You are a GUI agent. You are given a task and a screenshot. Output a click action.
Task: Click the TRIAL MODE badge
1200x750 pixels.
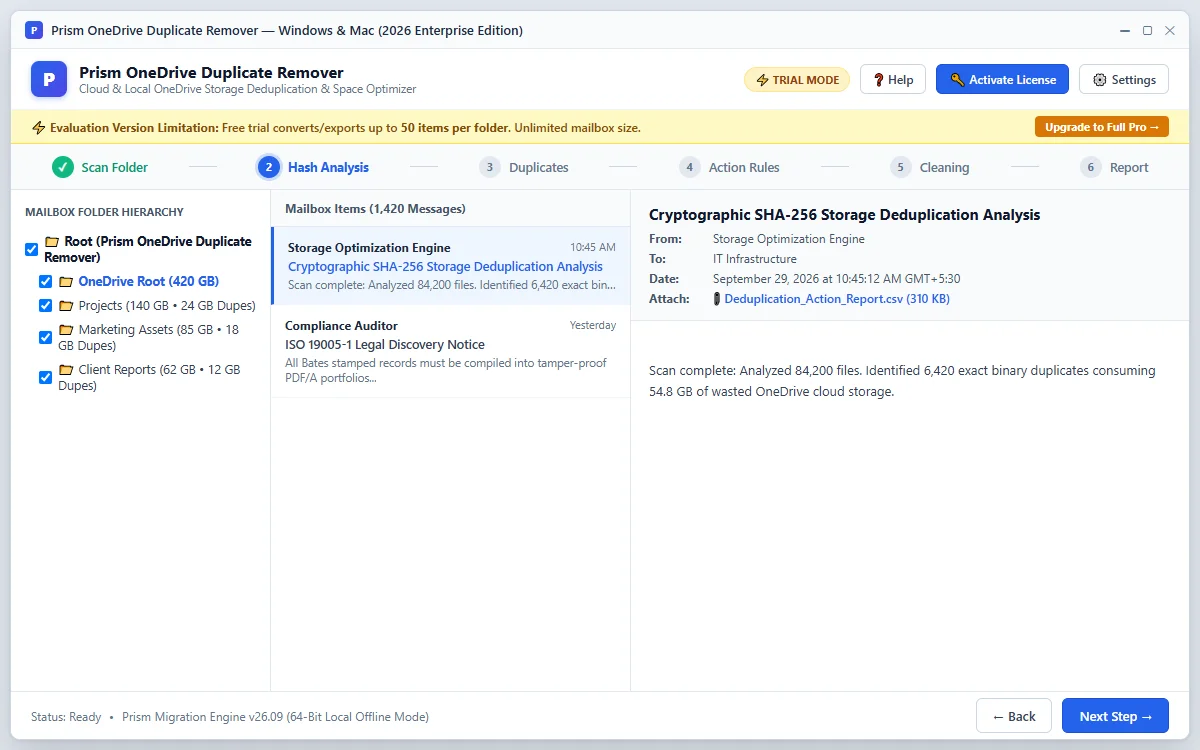click(x=797, y=80)
